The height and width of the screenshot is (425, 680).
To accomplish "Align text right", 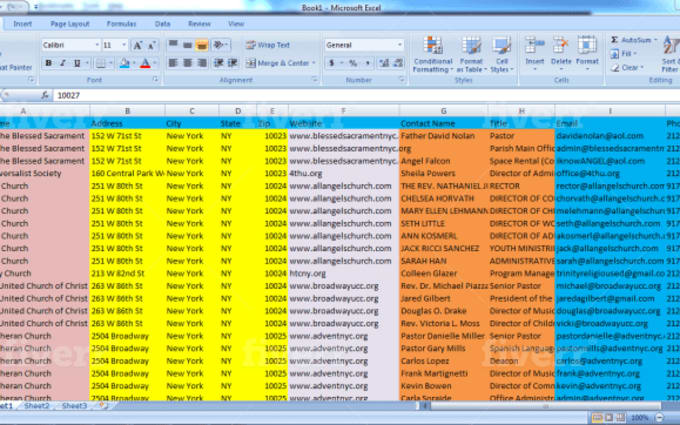I will pyautogui.click(x=202, y=63).
